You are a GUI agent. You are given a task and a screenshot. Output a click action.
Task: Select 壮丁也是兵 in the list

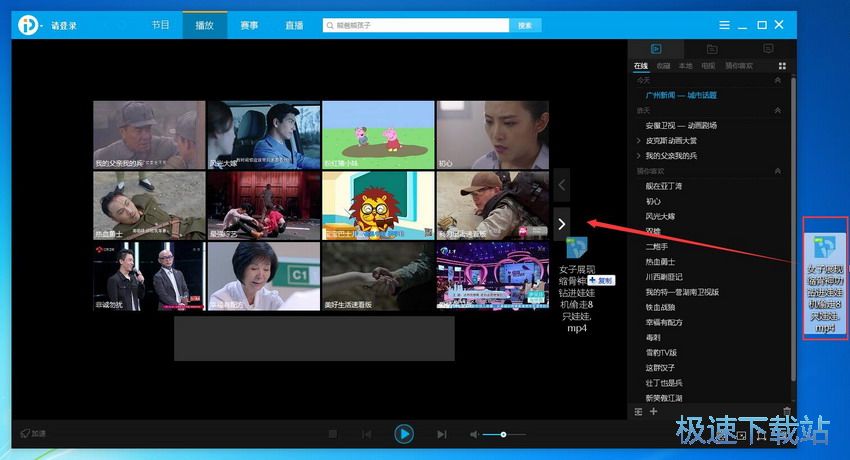[664, 384]
